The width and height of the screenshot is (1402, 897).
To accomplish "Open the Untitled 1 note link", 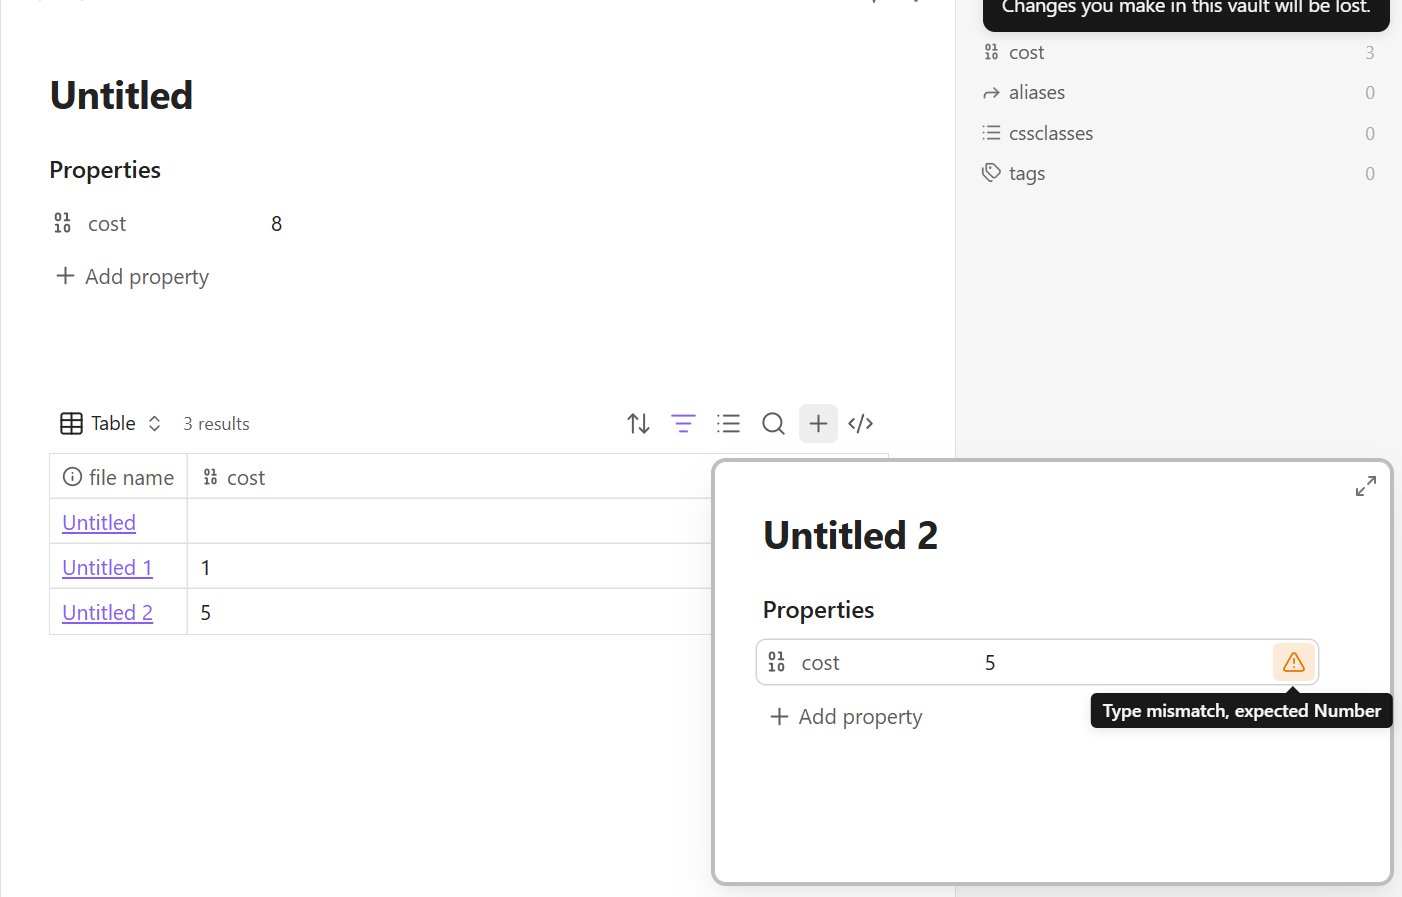I will [x=107, y=568].
